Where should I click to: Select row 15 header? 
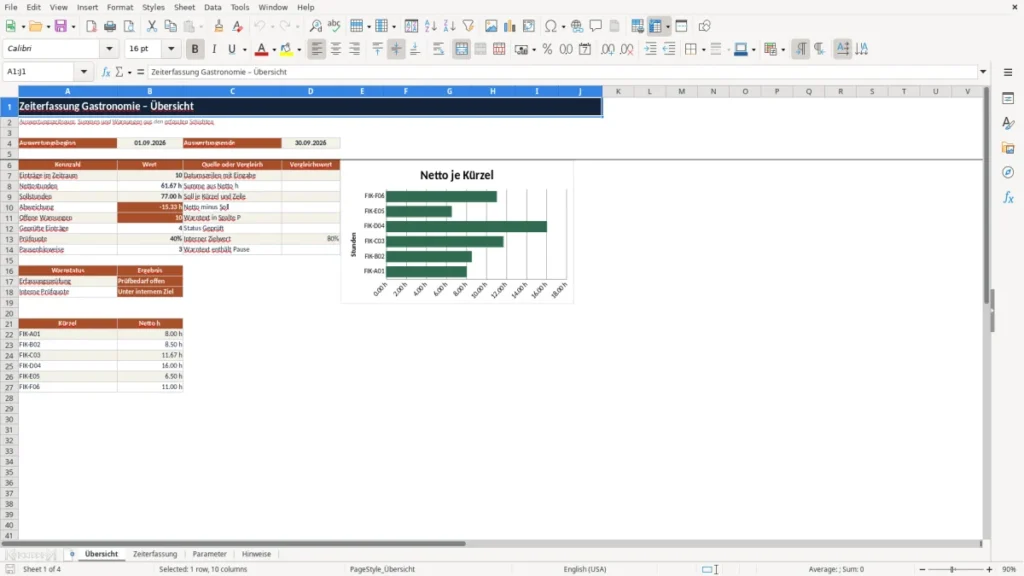[x=9, y=260]
